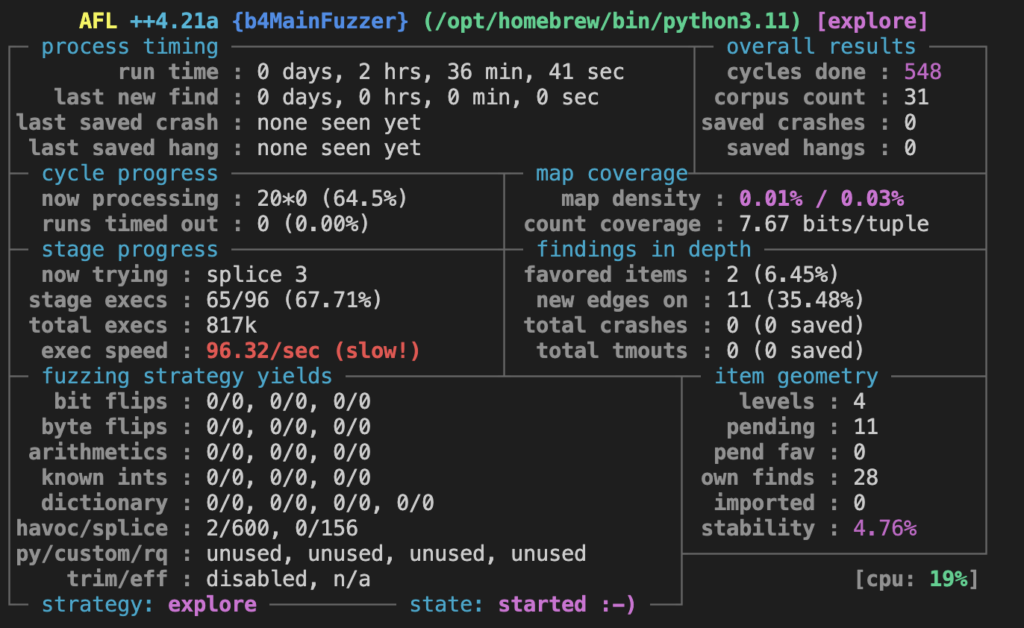Select the "process timing" section heading
Image resolution: width=1024 pixels, height=628 pixels.
click(130, 46)
